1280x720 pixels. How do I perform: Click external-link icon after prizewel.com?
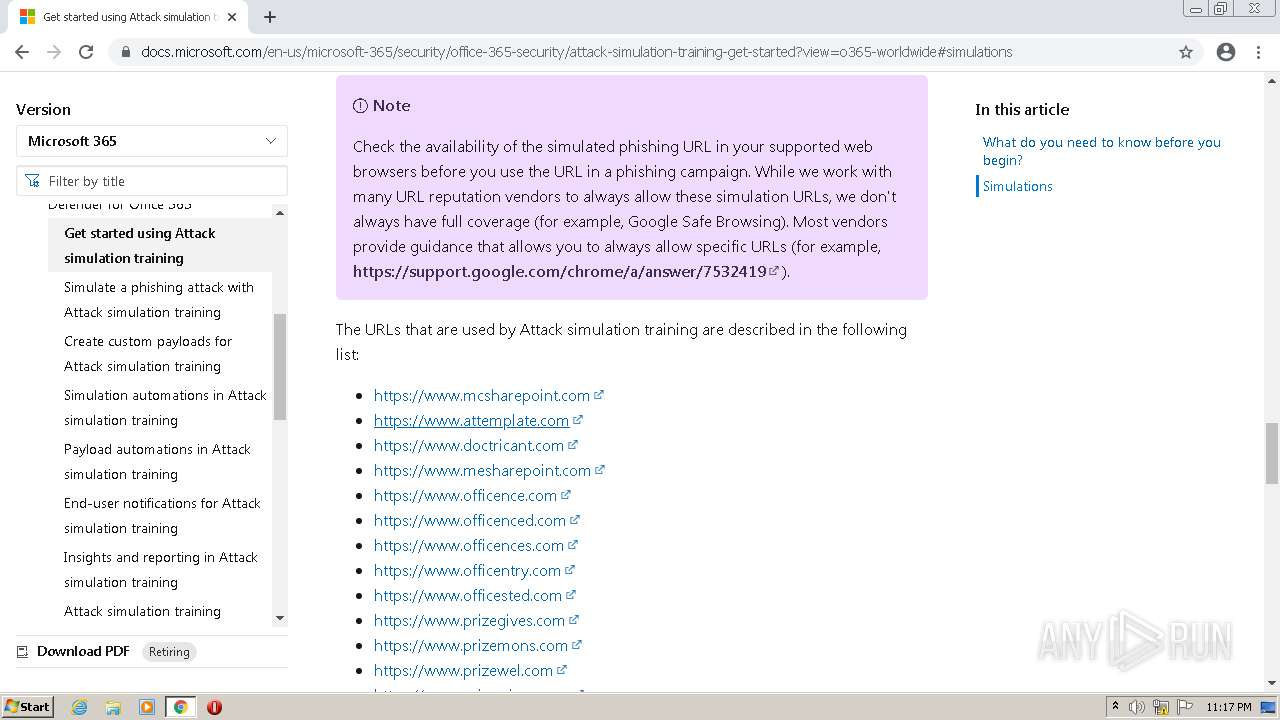click(x=562, y=670)
